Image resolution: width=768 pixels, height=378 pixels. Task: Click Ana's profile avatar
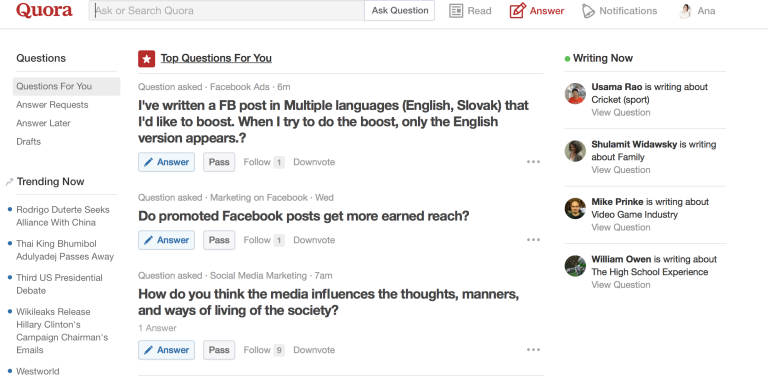click(x=685, y=11)
